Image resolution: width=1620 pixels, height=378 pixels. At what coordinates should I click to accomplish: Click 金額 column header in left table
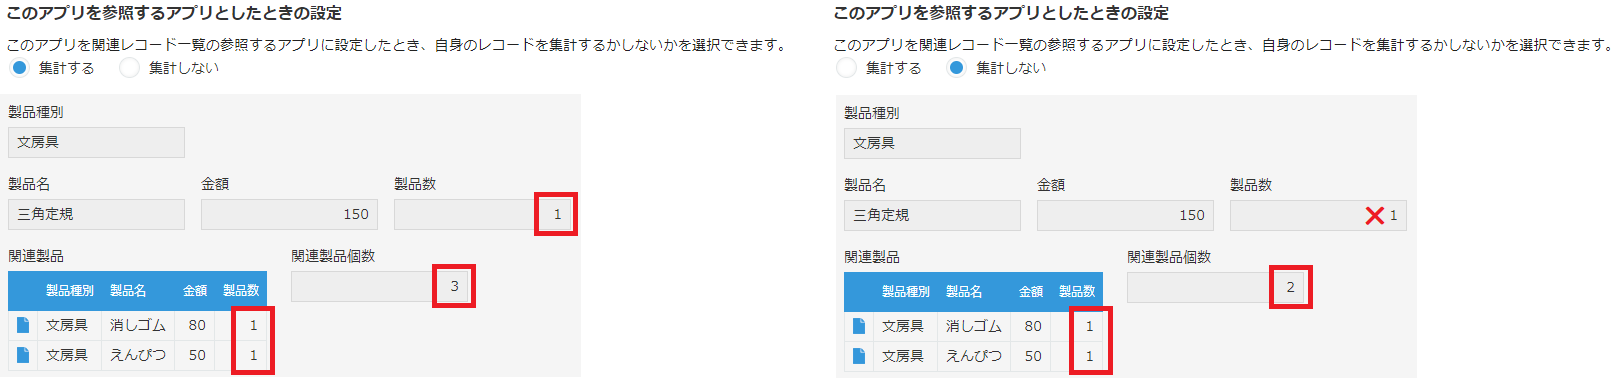click(195, 291)
